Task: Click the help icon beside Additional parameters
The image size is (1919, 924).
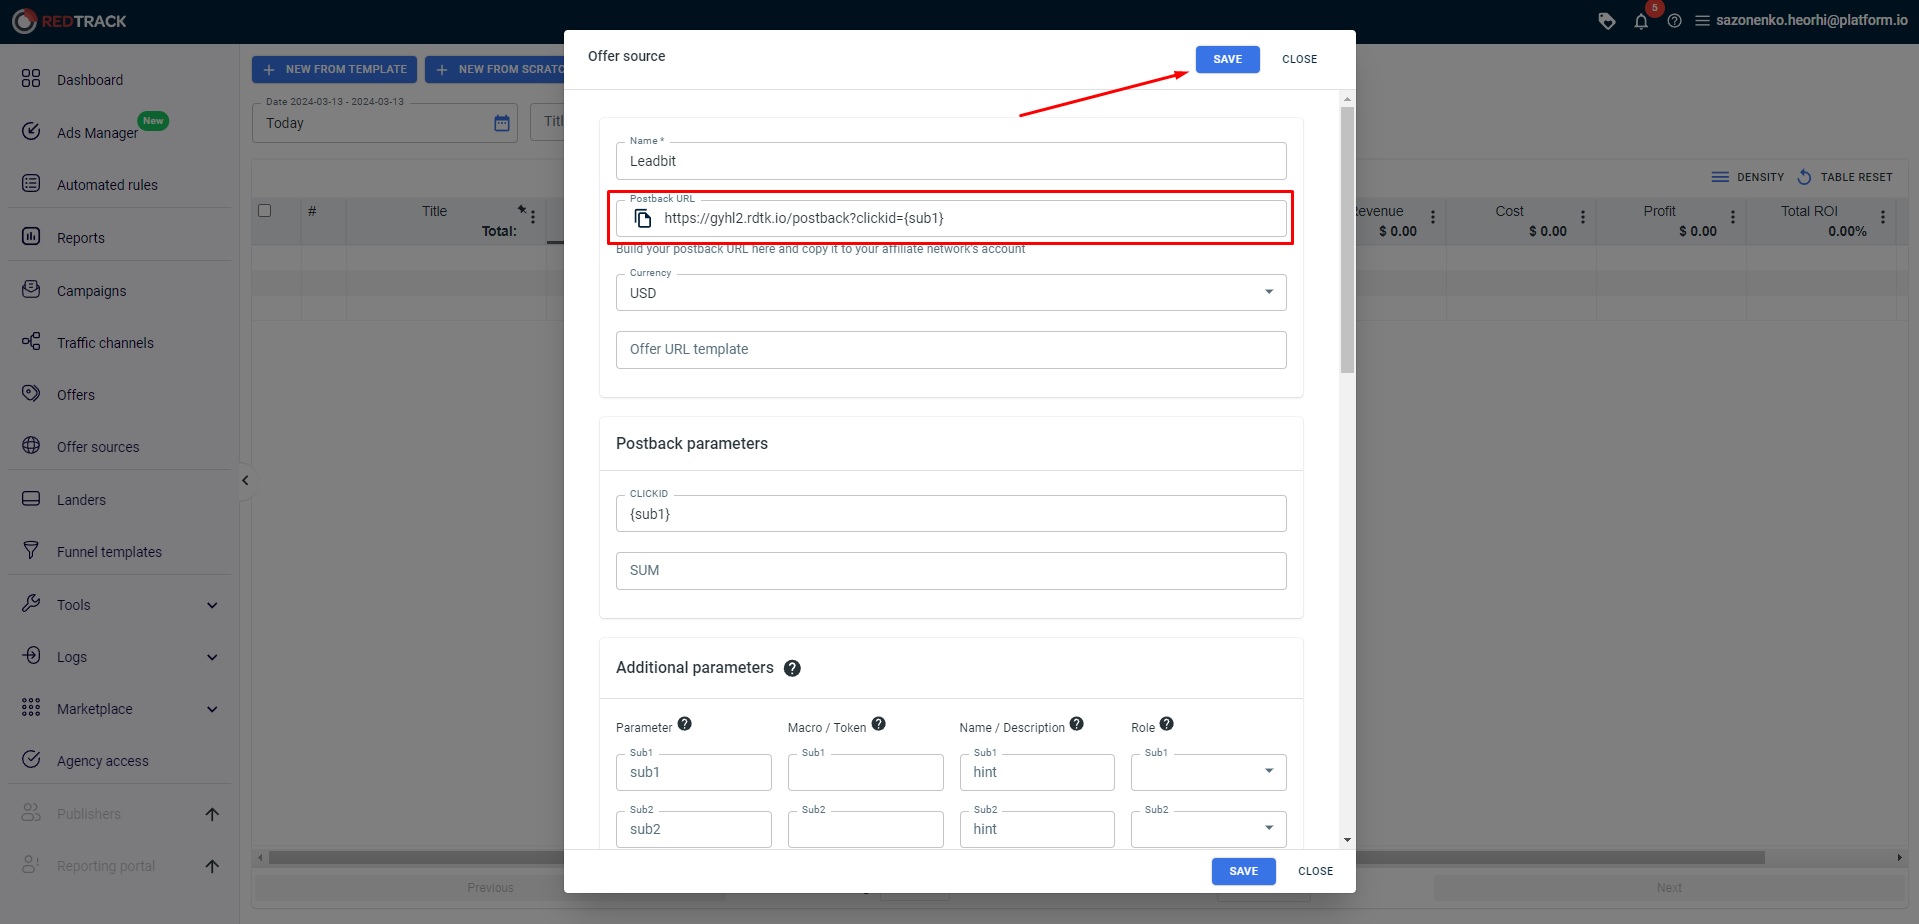Action: click(792, 668)
